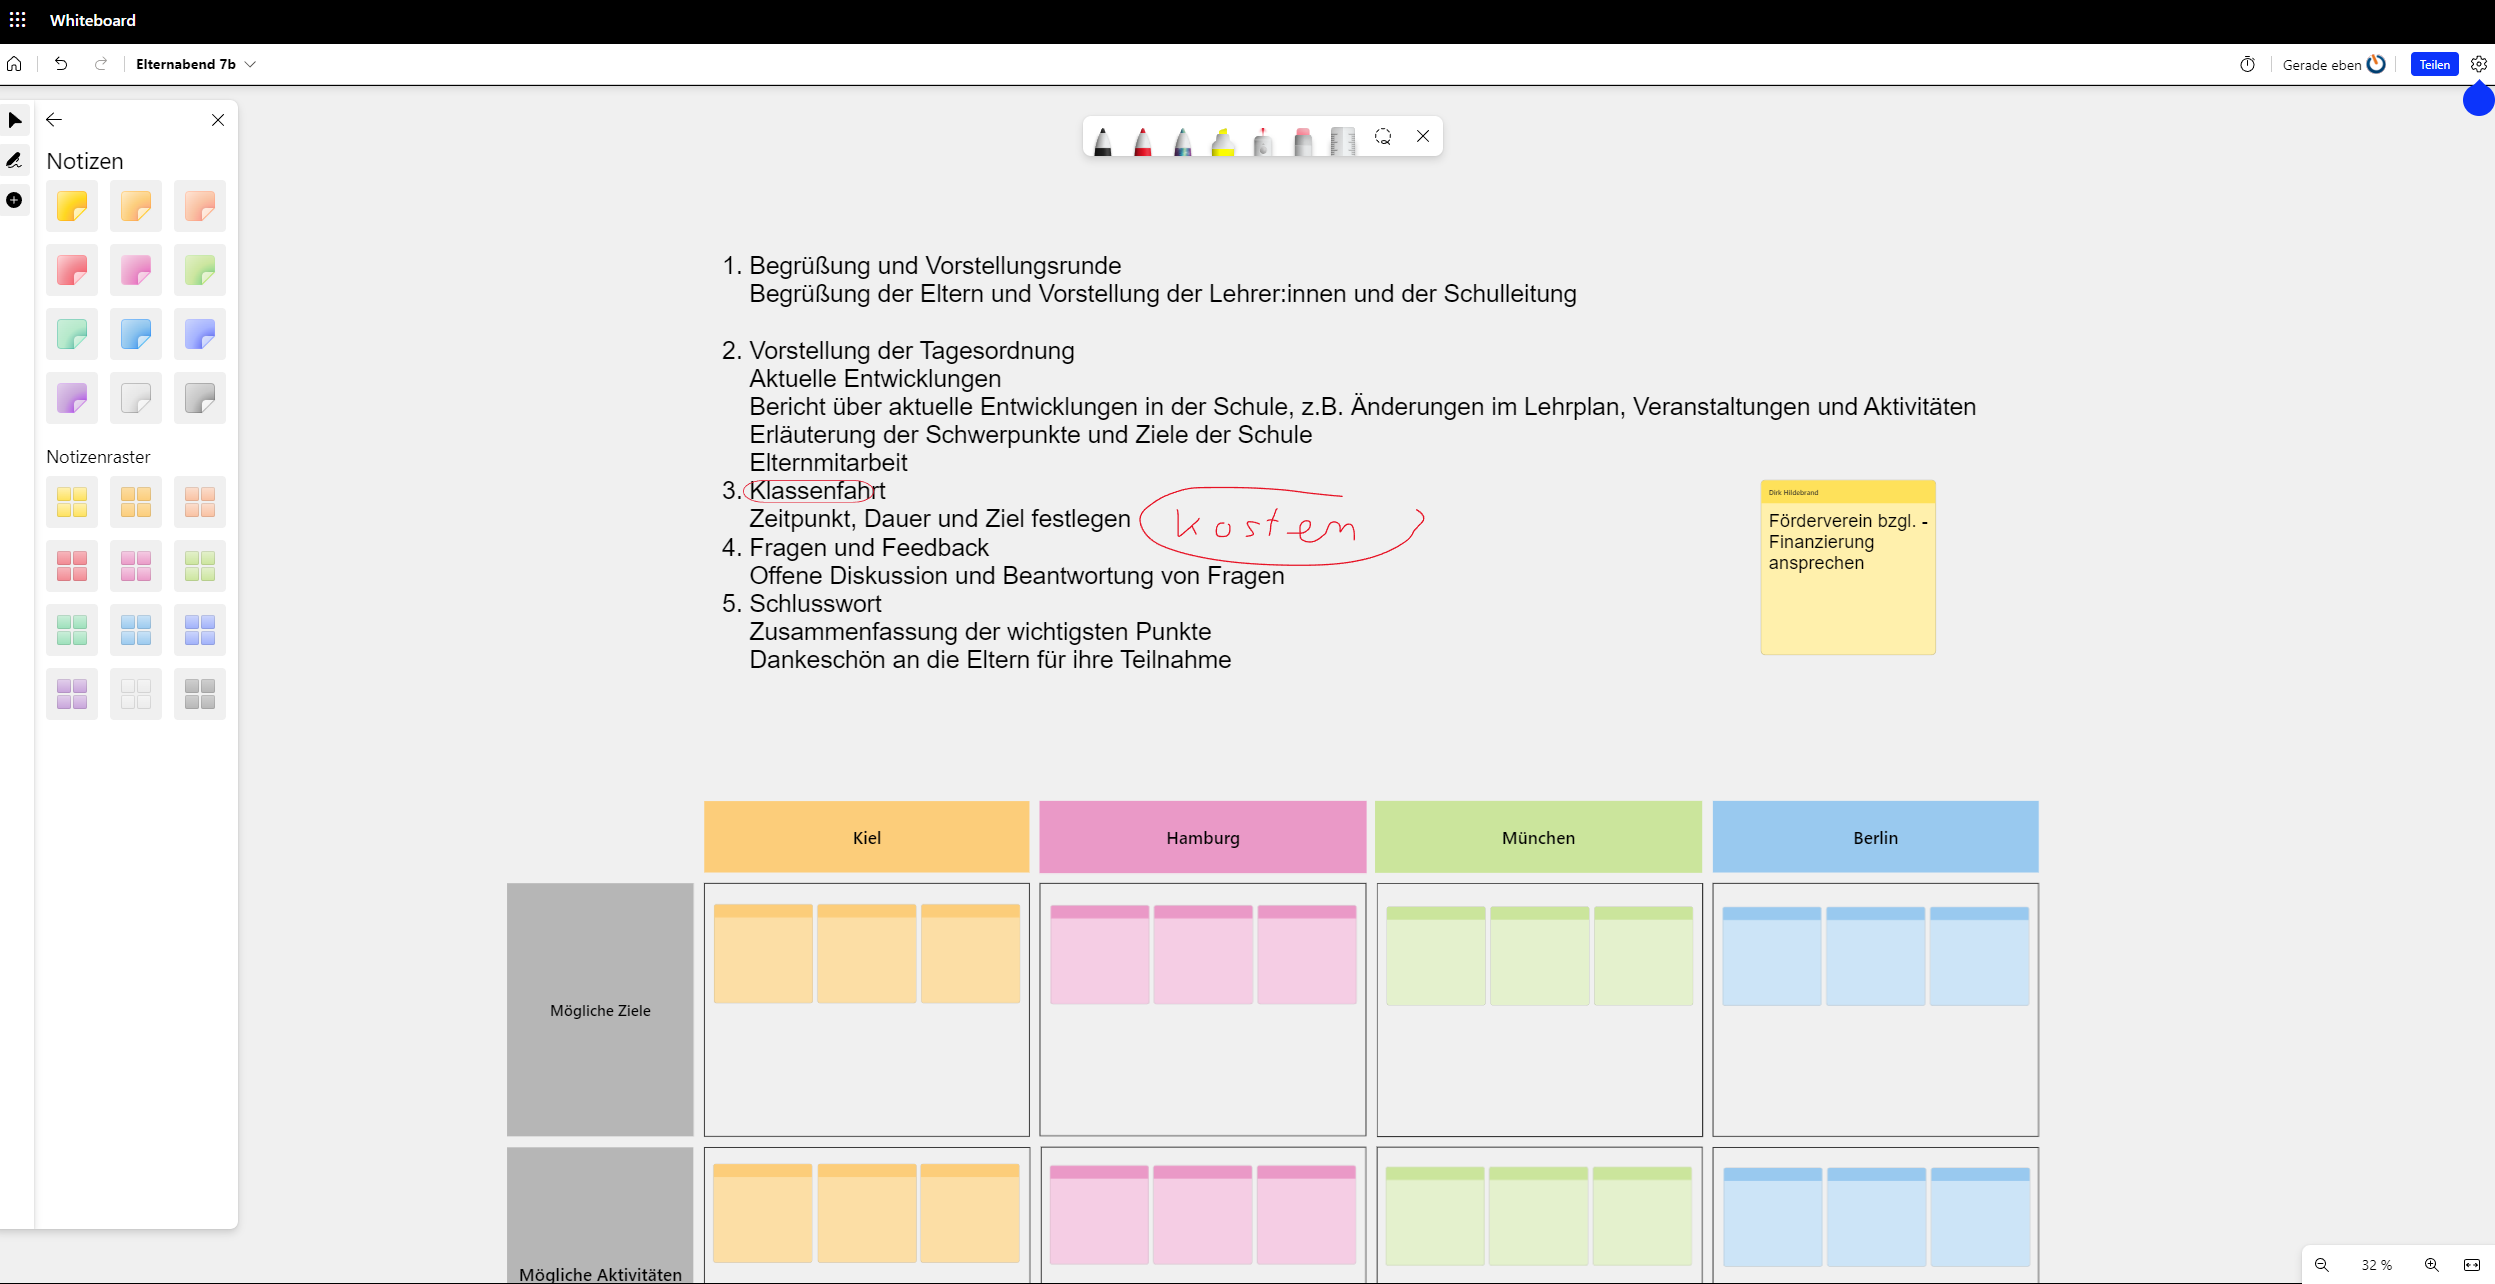Go back in the Notizen panel

click(x=54, y=119)
